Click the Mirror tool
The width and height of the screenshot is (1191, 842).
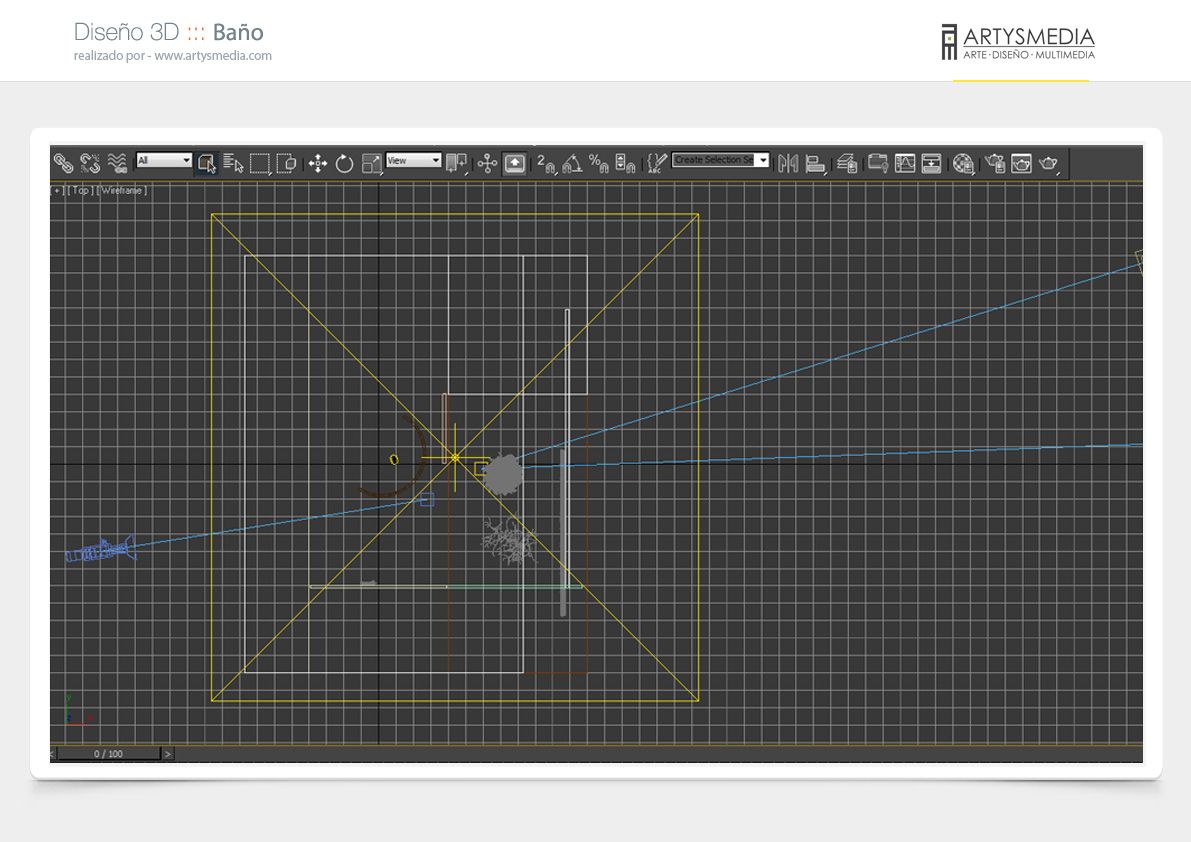click(788, 163)
